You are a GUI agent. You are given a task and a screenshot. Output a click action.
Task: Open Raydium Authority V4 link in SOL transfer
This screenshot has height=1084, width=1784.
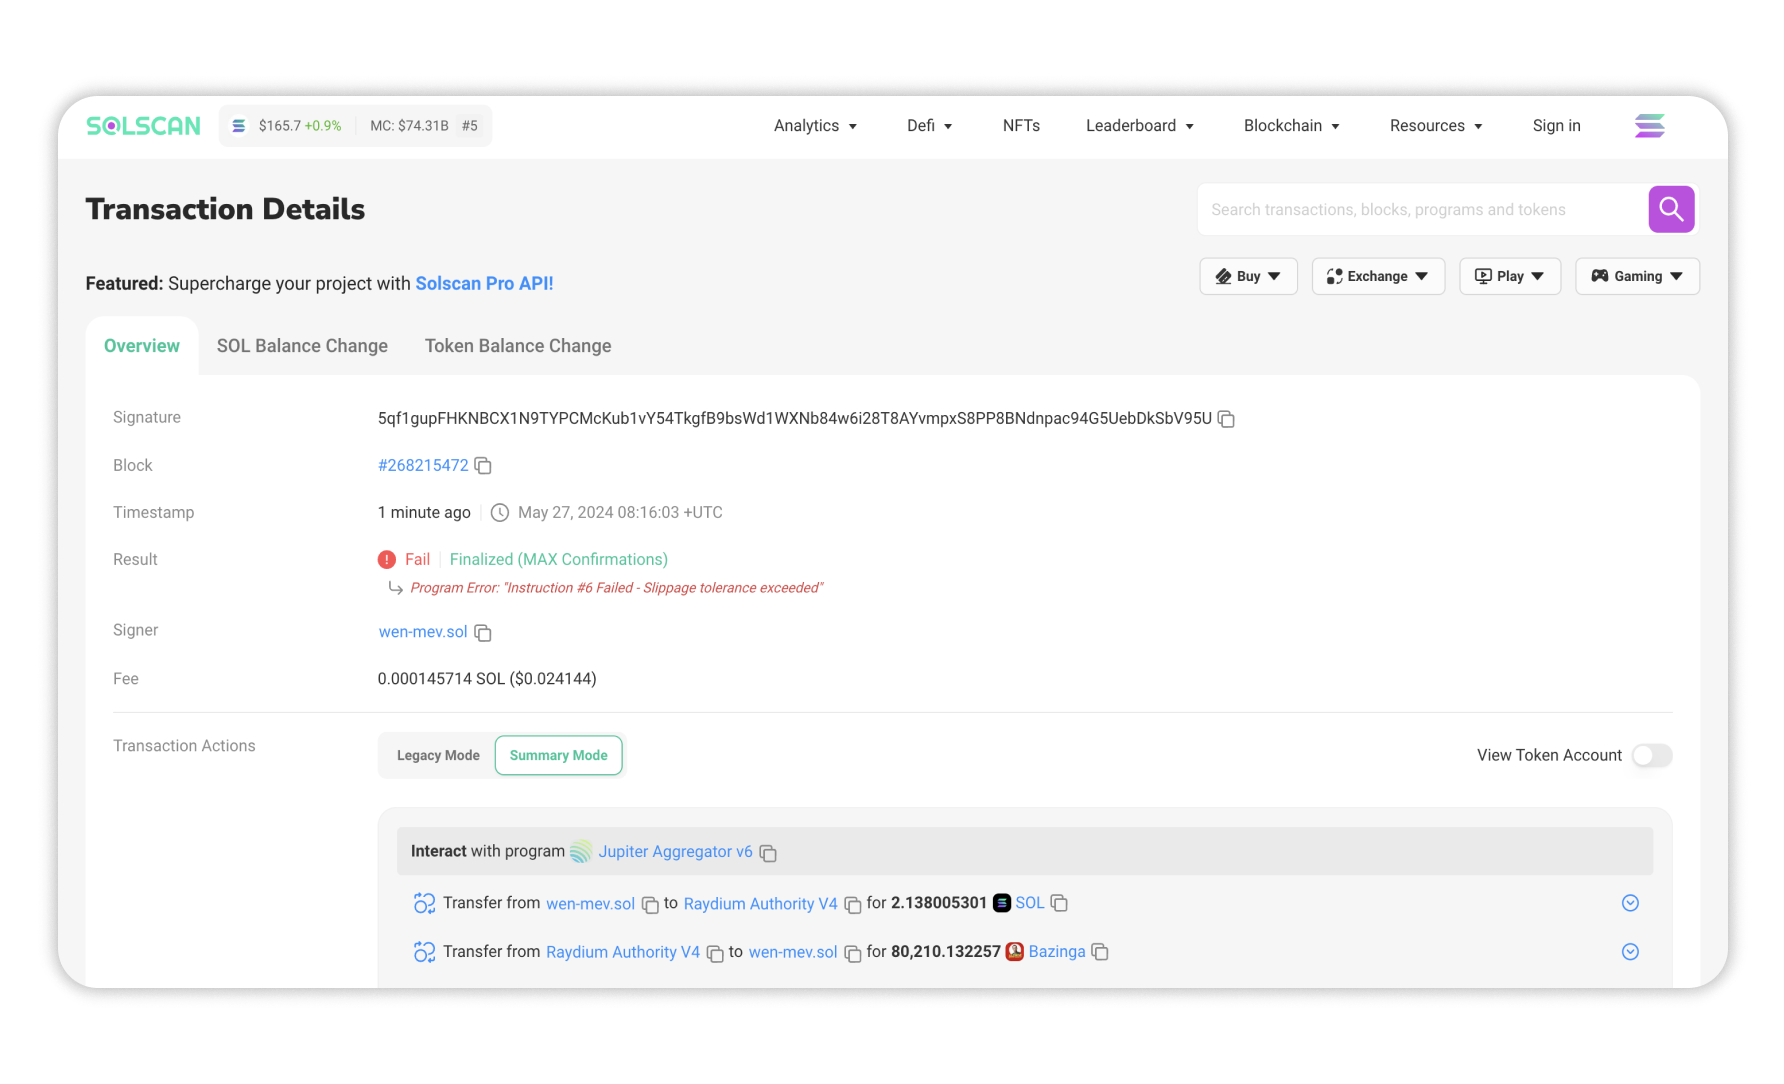pyautogui.click(x=760, y=904)
